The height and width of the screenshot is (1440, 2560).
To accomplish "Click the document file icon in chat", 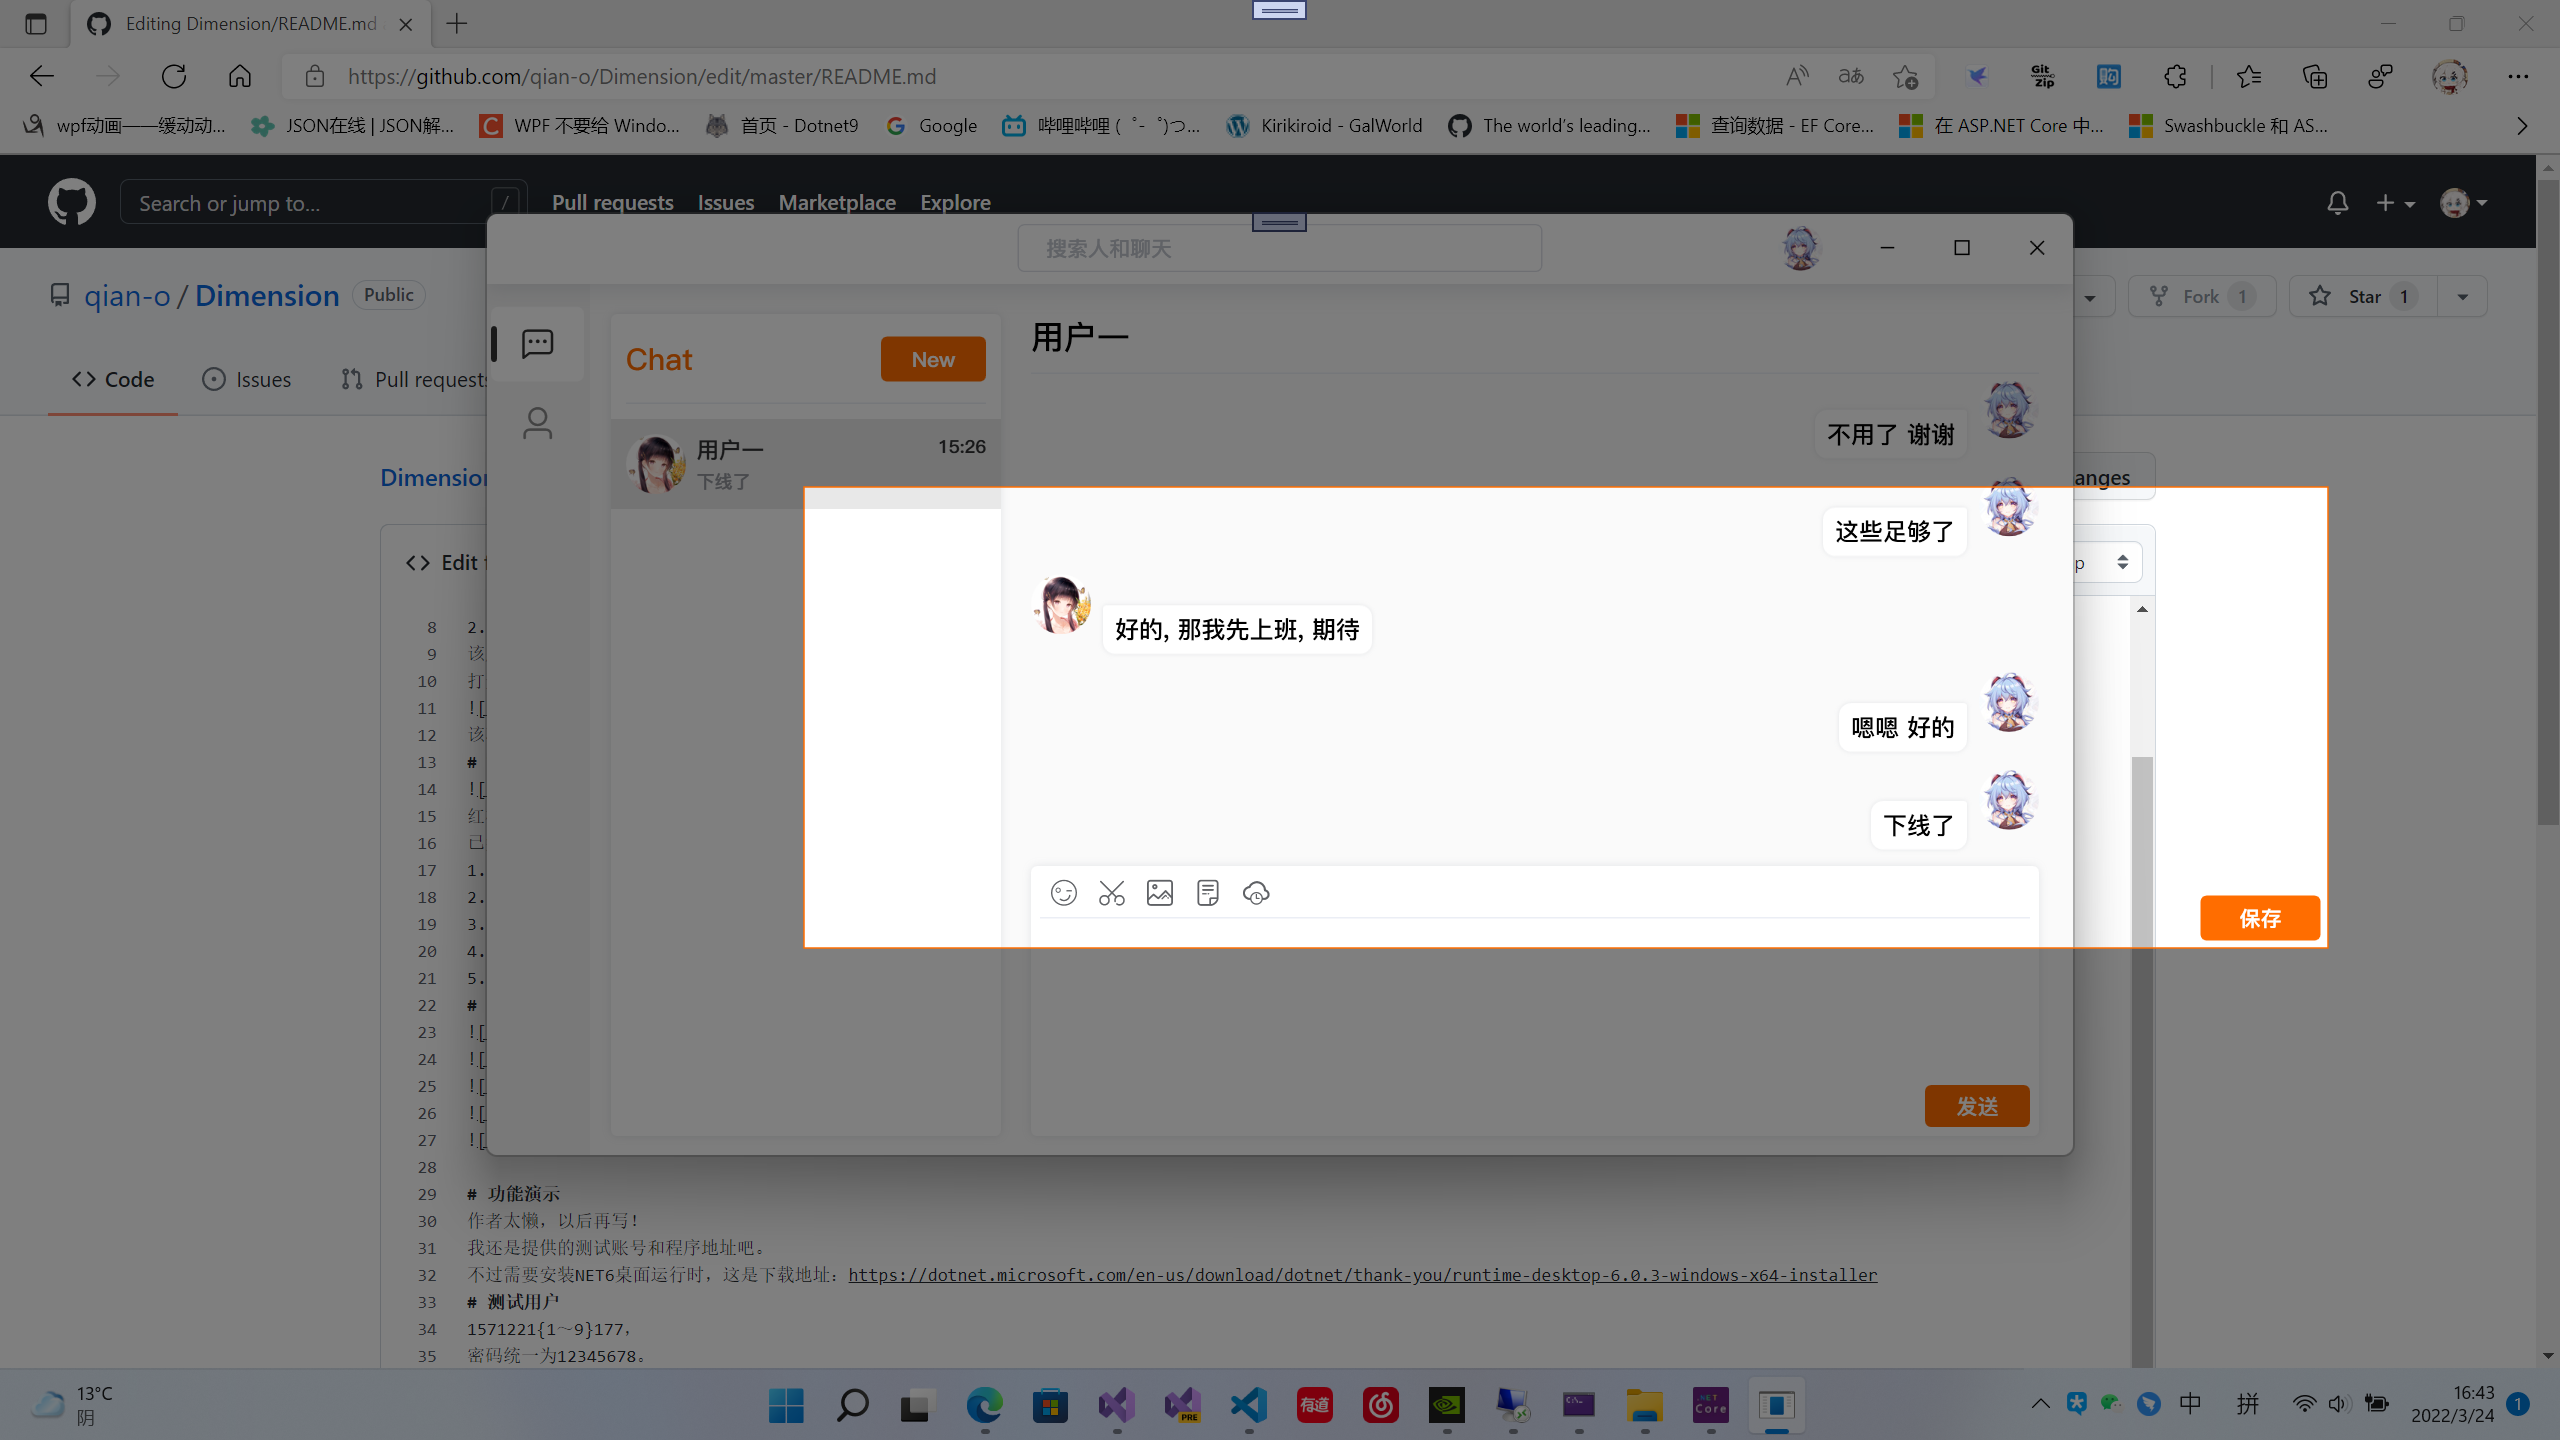I will (1207, 893).
